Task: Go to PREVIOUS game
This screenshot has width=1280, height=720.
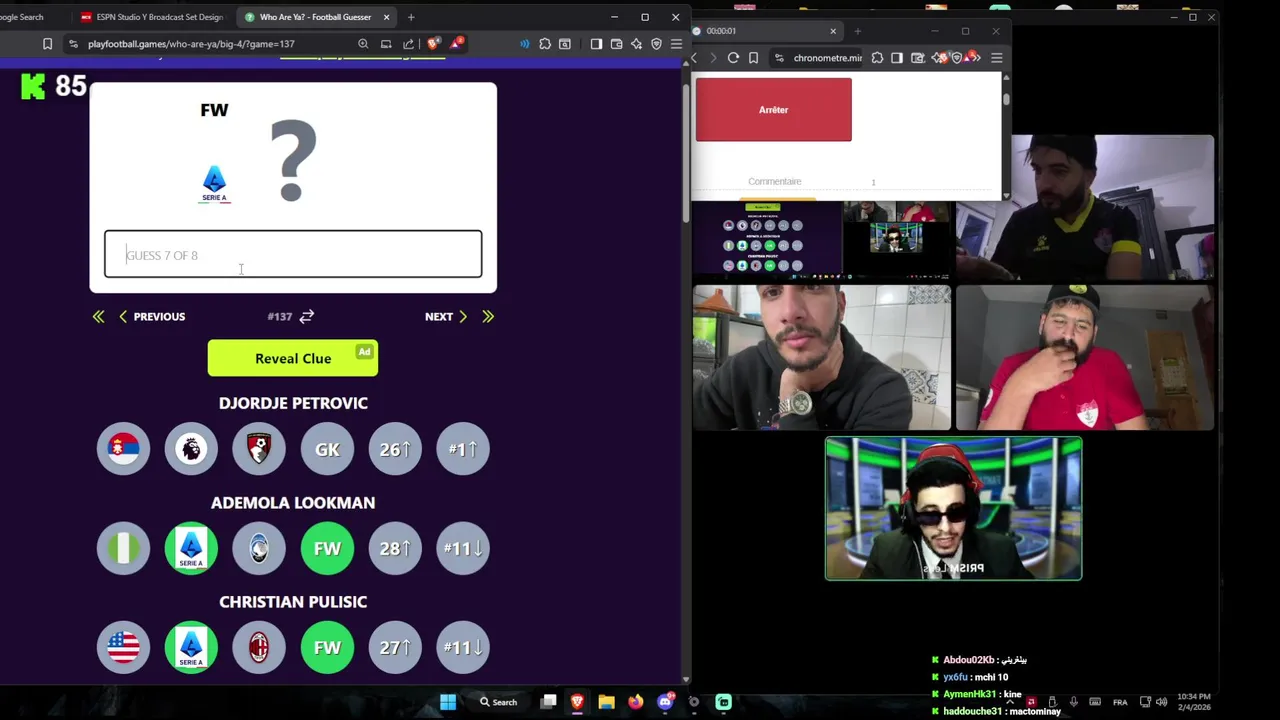Action: point(152,316)
